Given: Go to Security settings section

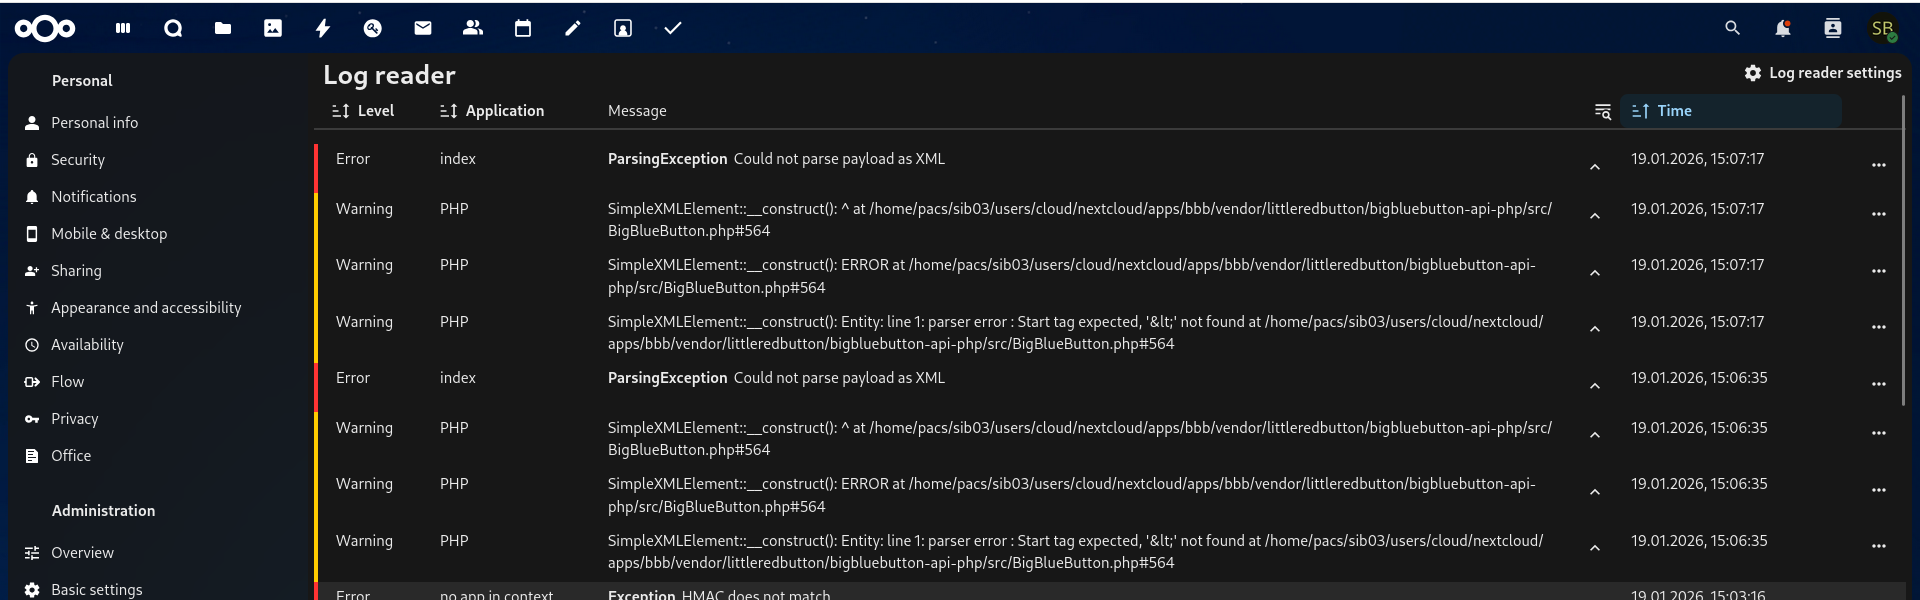Looking at the screenshot, I should click(78, 160).
